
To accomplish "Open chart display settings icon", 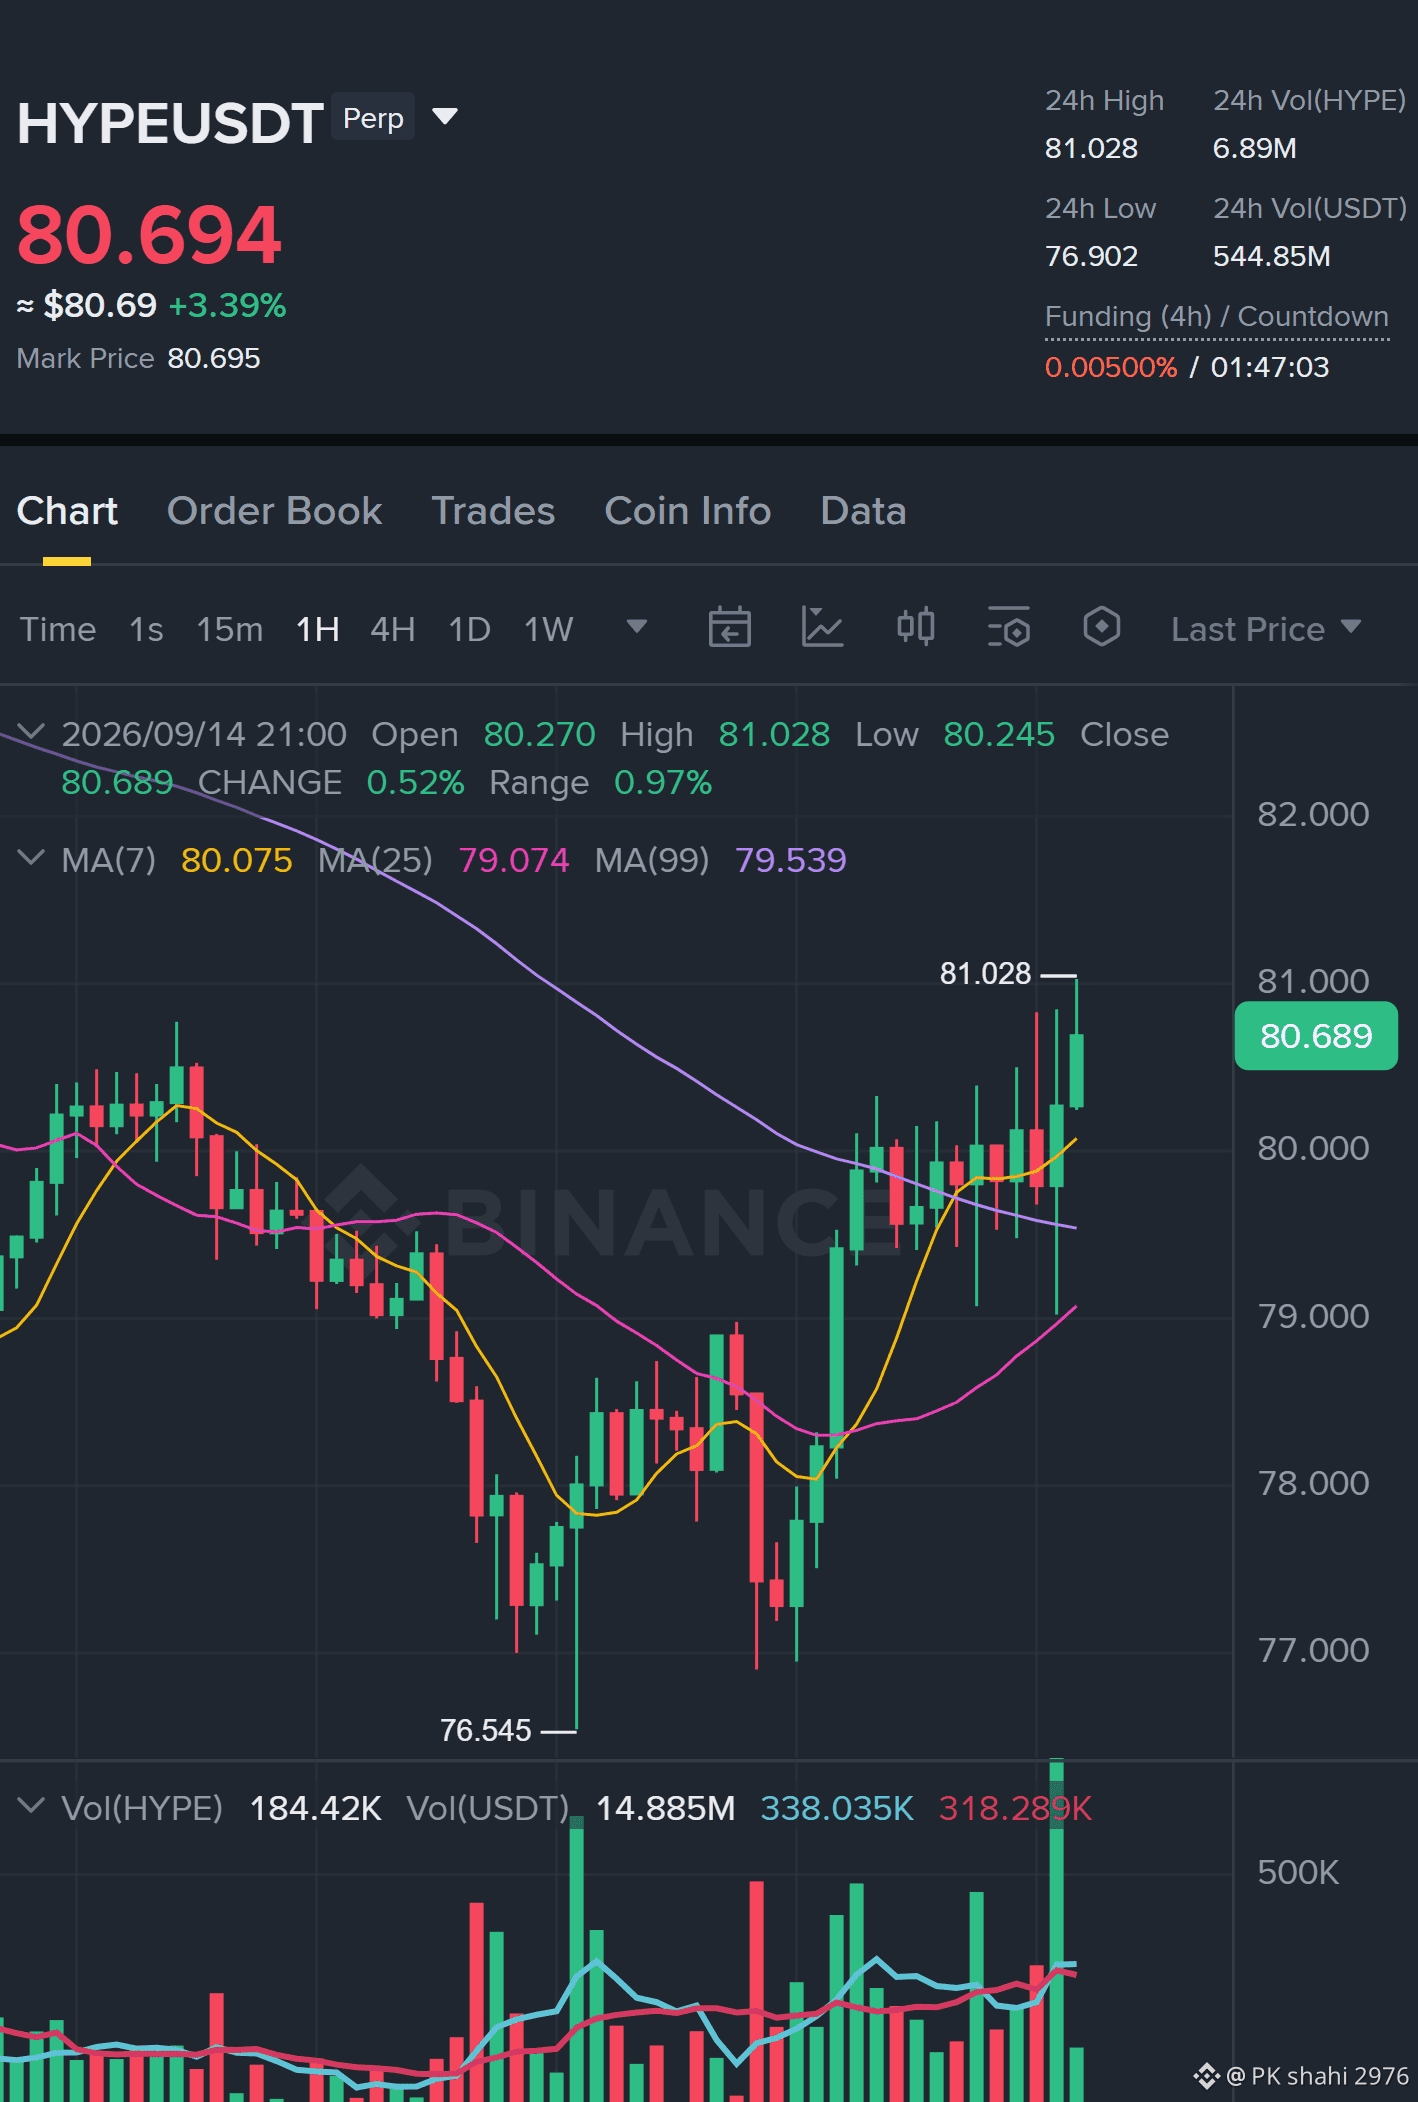I will (1008, 628).
